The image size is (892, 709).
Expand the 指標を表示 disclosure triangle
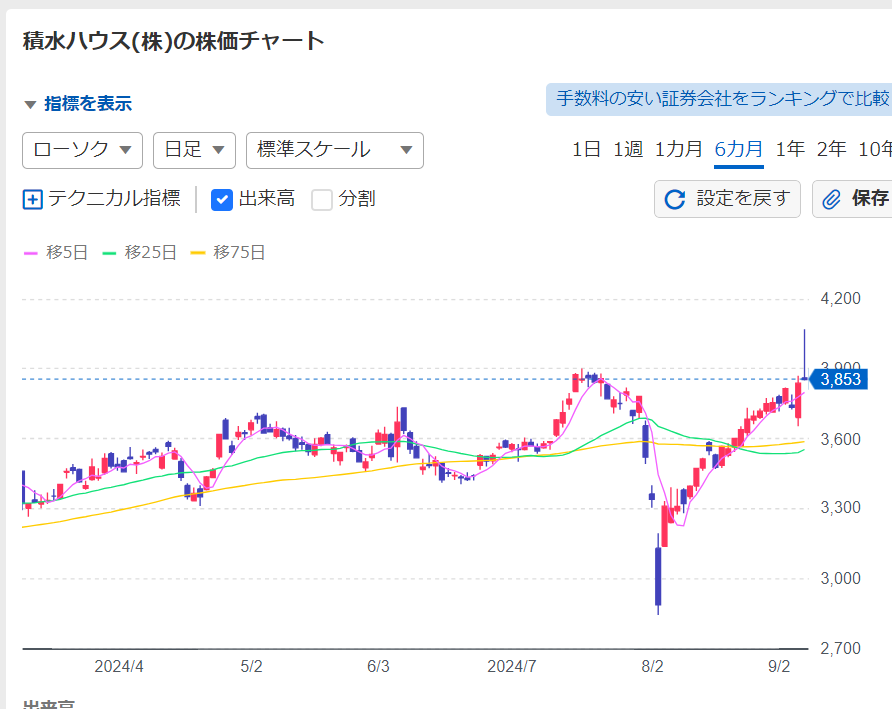[30, 104]
